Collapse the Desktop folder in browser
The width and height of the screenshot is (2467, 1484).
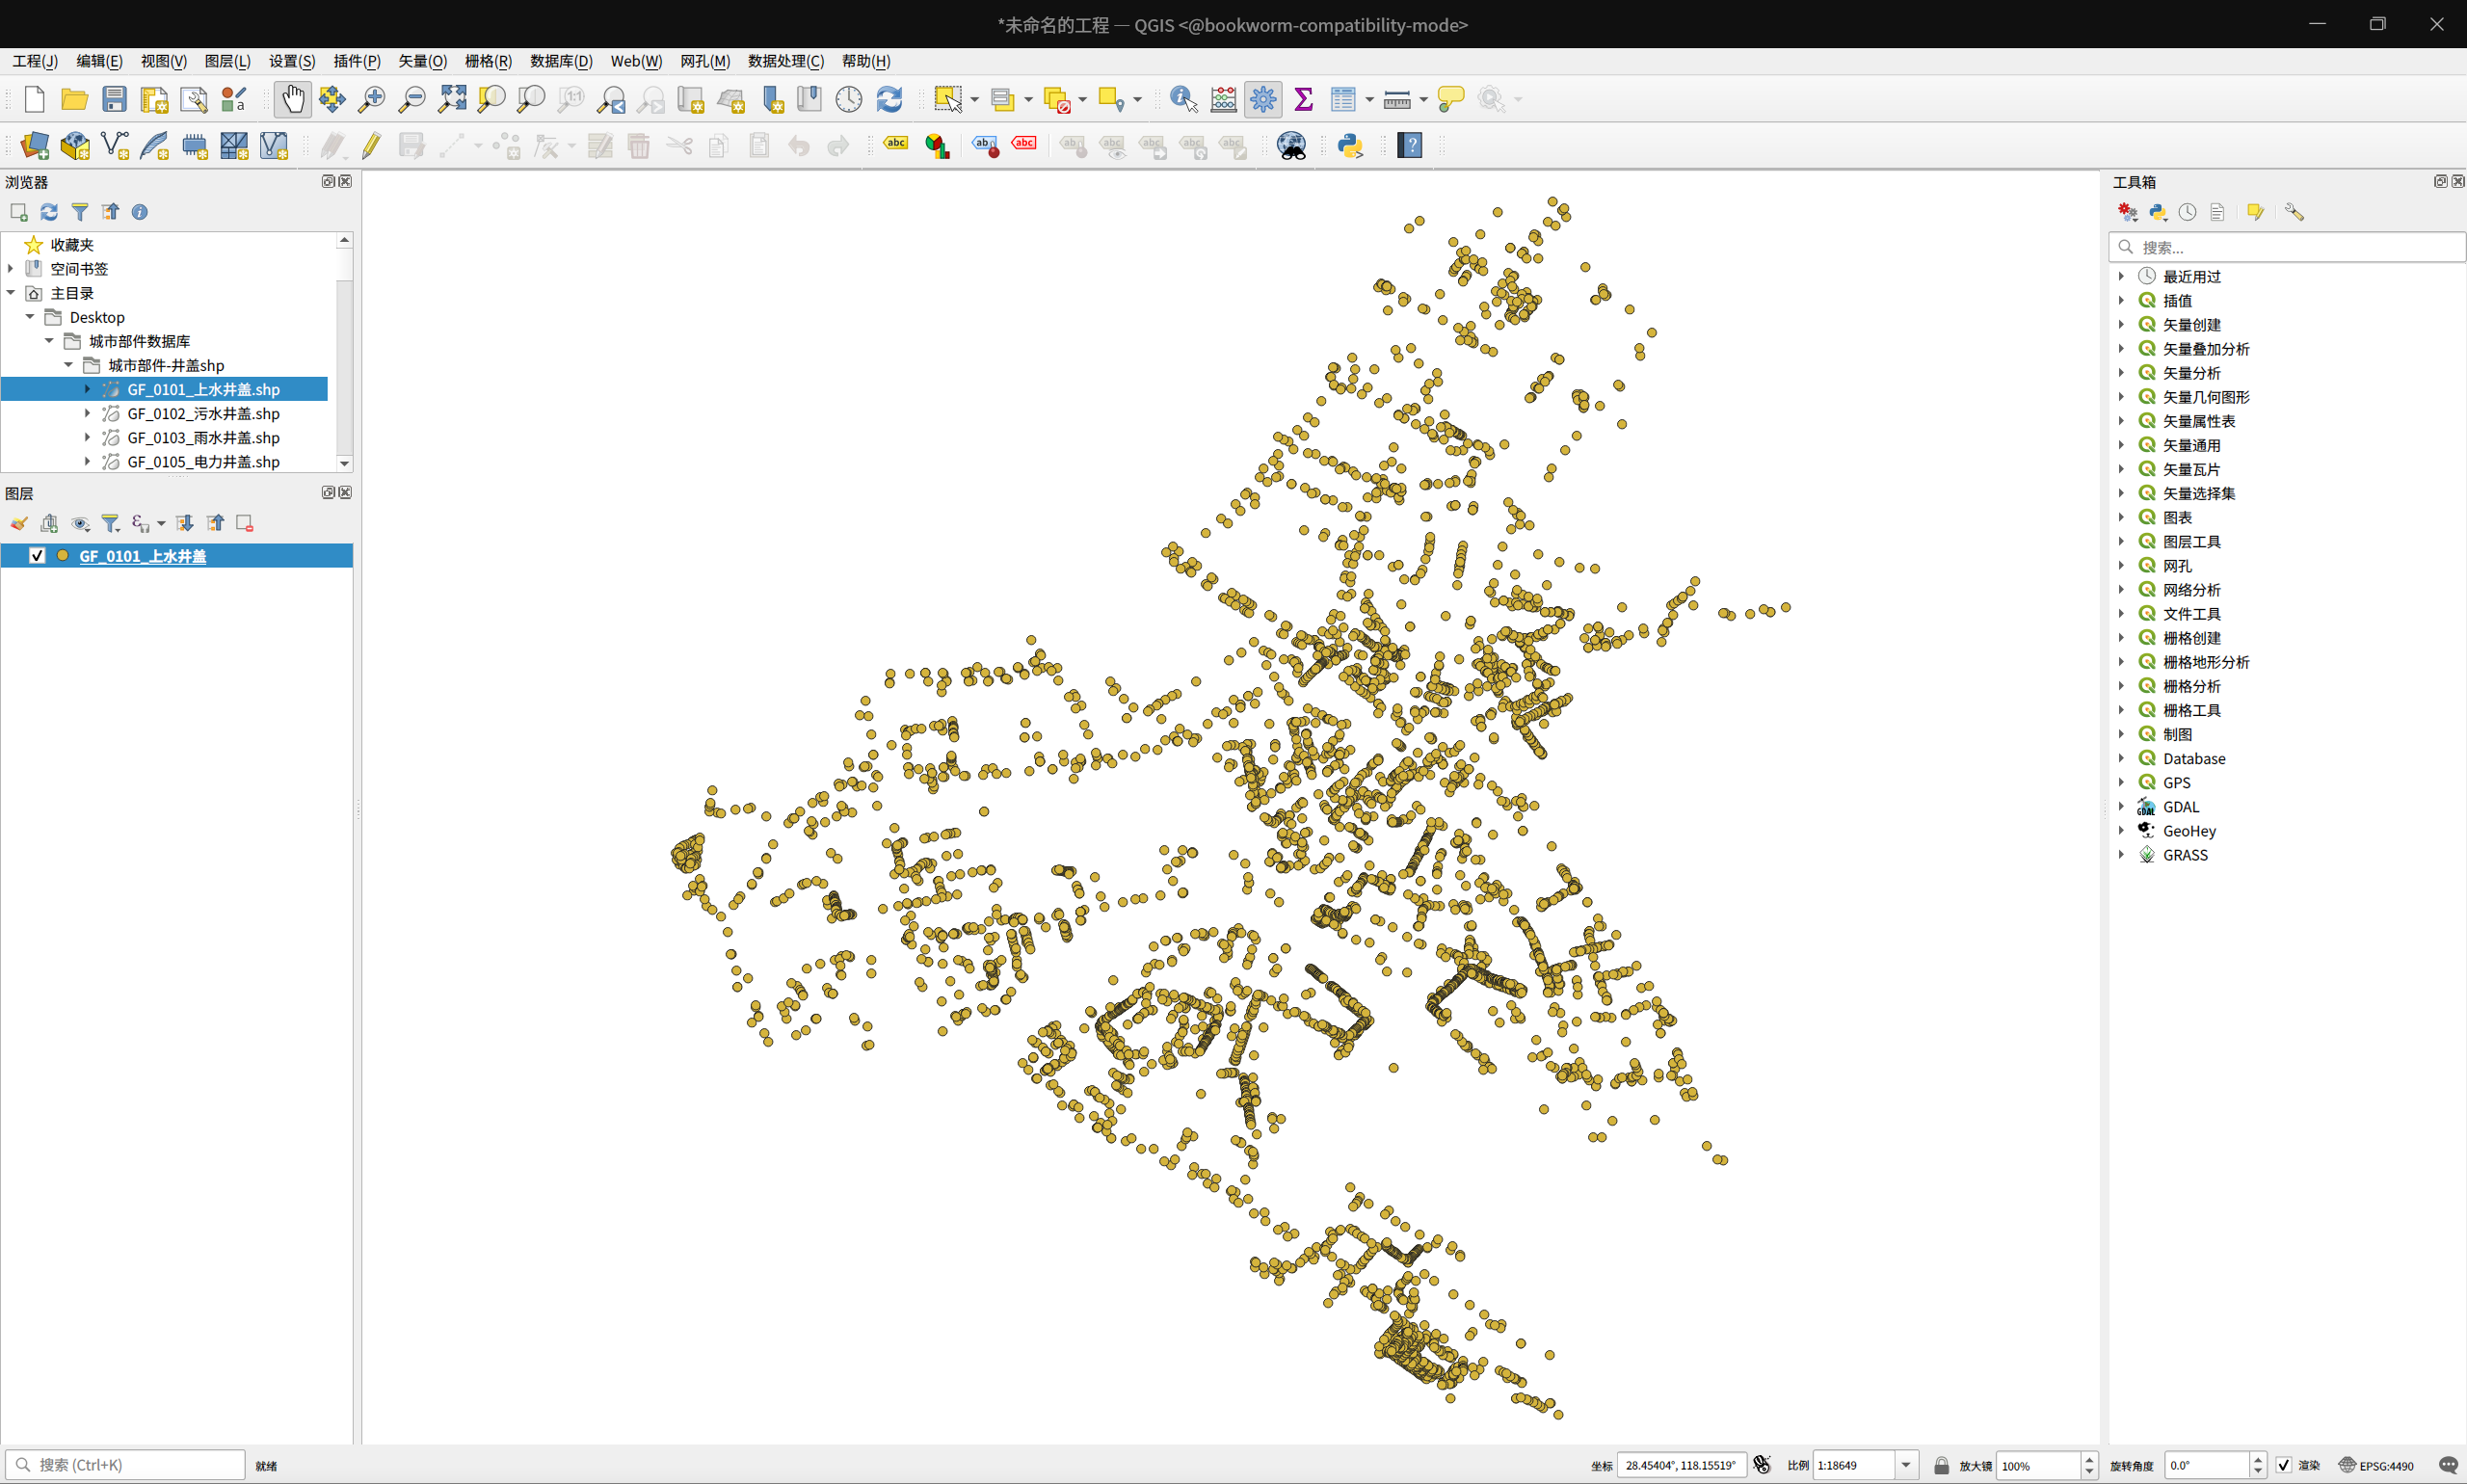pos(30,317)
